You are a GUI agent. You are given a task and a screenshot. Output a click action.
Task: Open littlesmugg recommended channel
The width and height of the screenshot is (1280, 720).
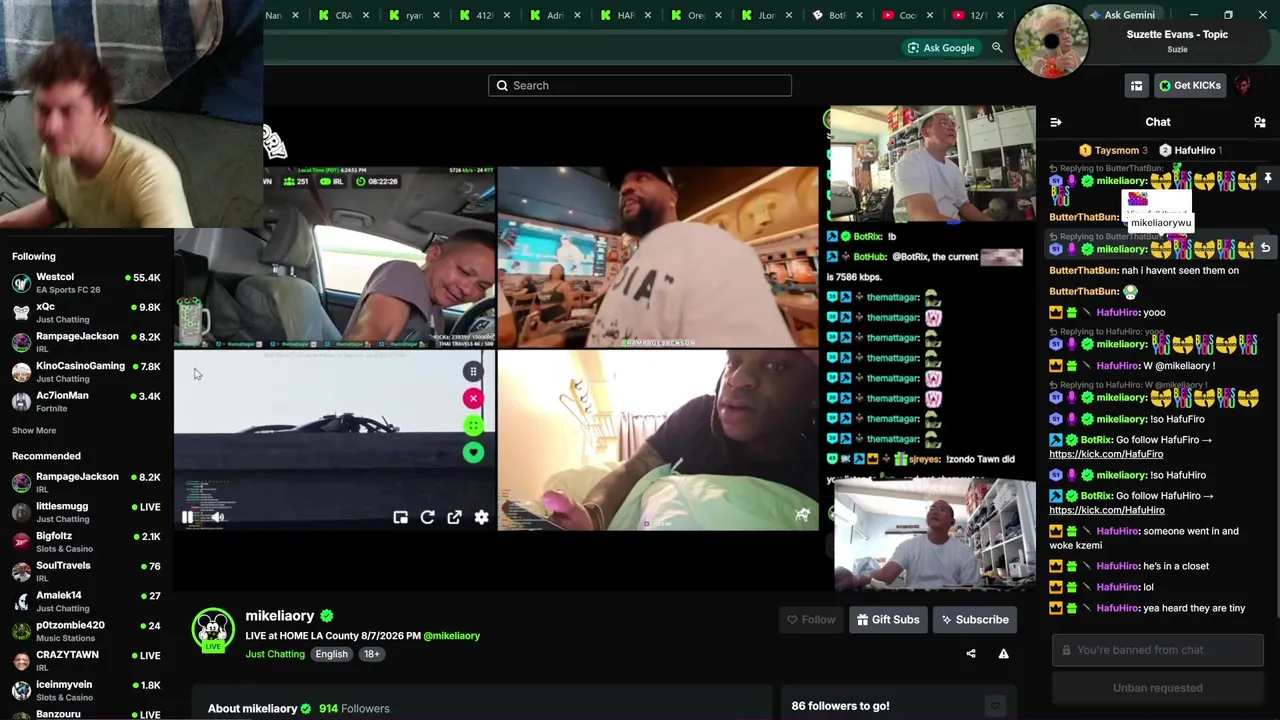pyautogui.click(x=86, y=512)
